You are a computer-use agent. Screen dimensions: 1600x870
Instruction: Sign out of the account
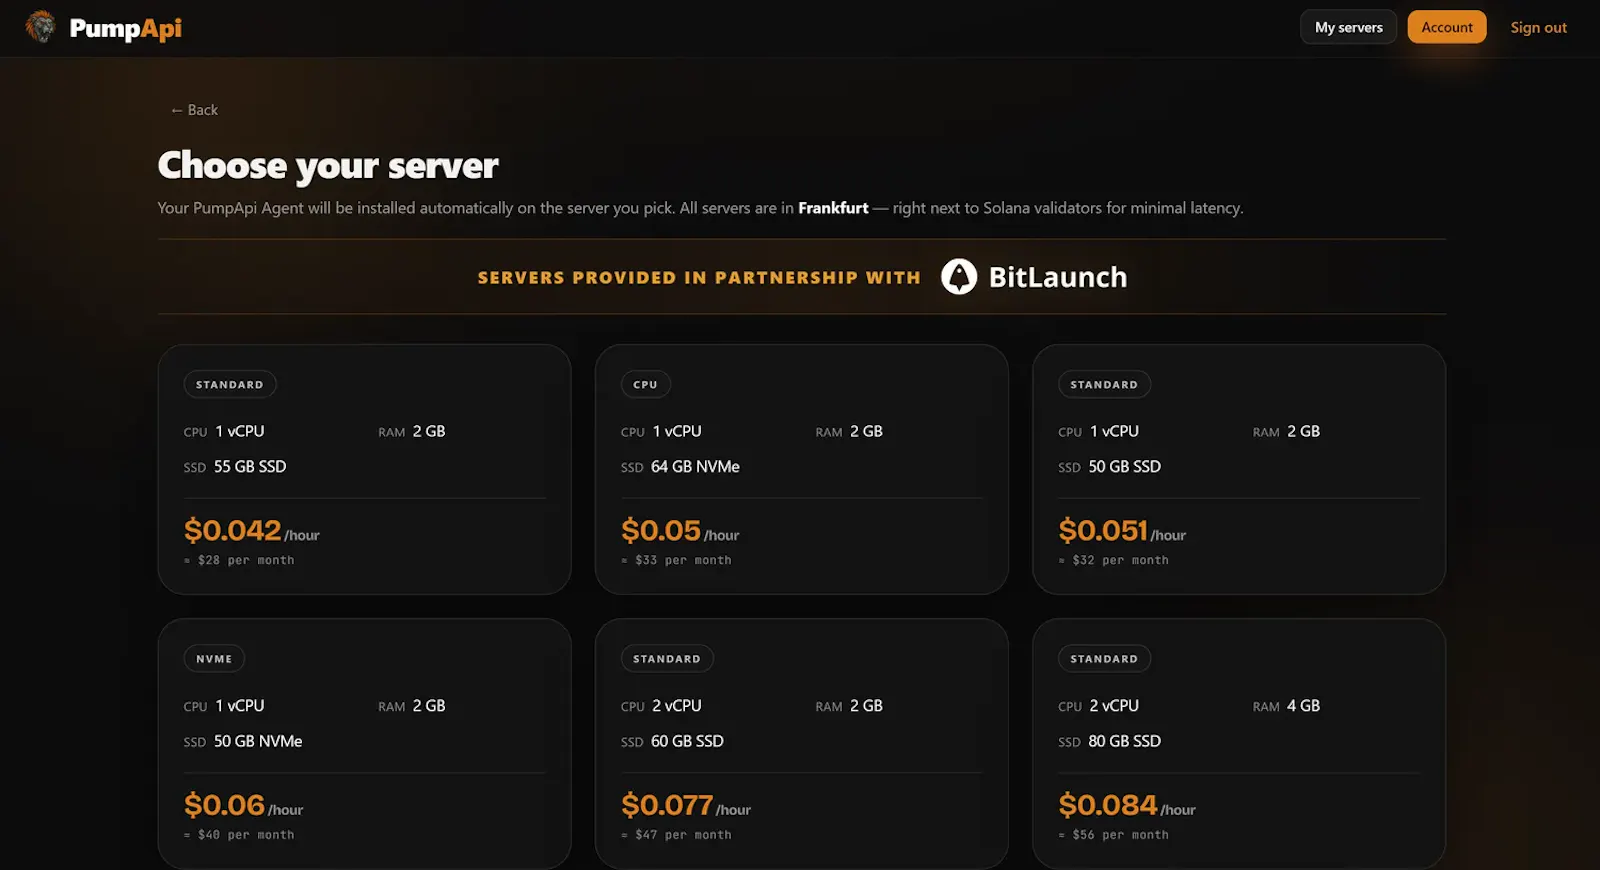[x=1538, y=27]
